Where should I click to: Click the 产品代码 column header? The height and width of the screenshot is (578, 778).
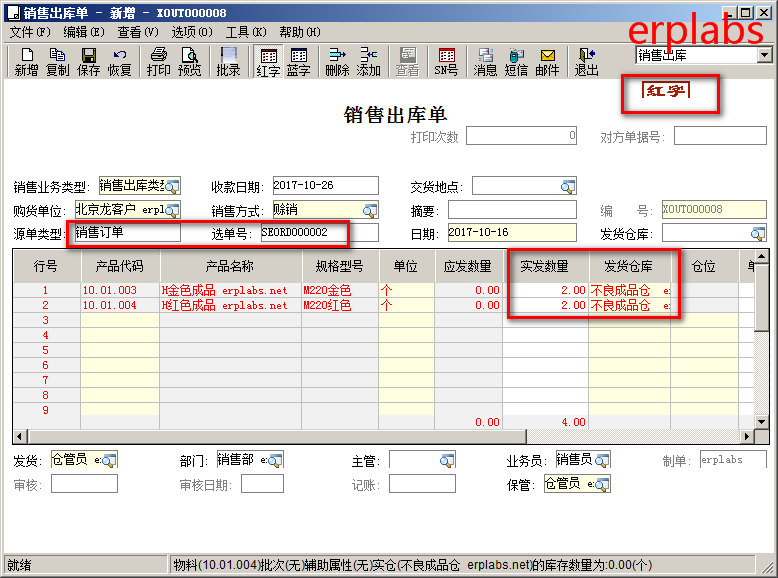coord(120,266)
